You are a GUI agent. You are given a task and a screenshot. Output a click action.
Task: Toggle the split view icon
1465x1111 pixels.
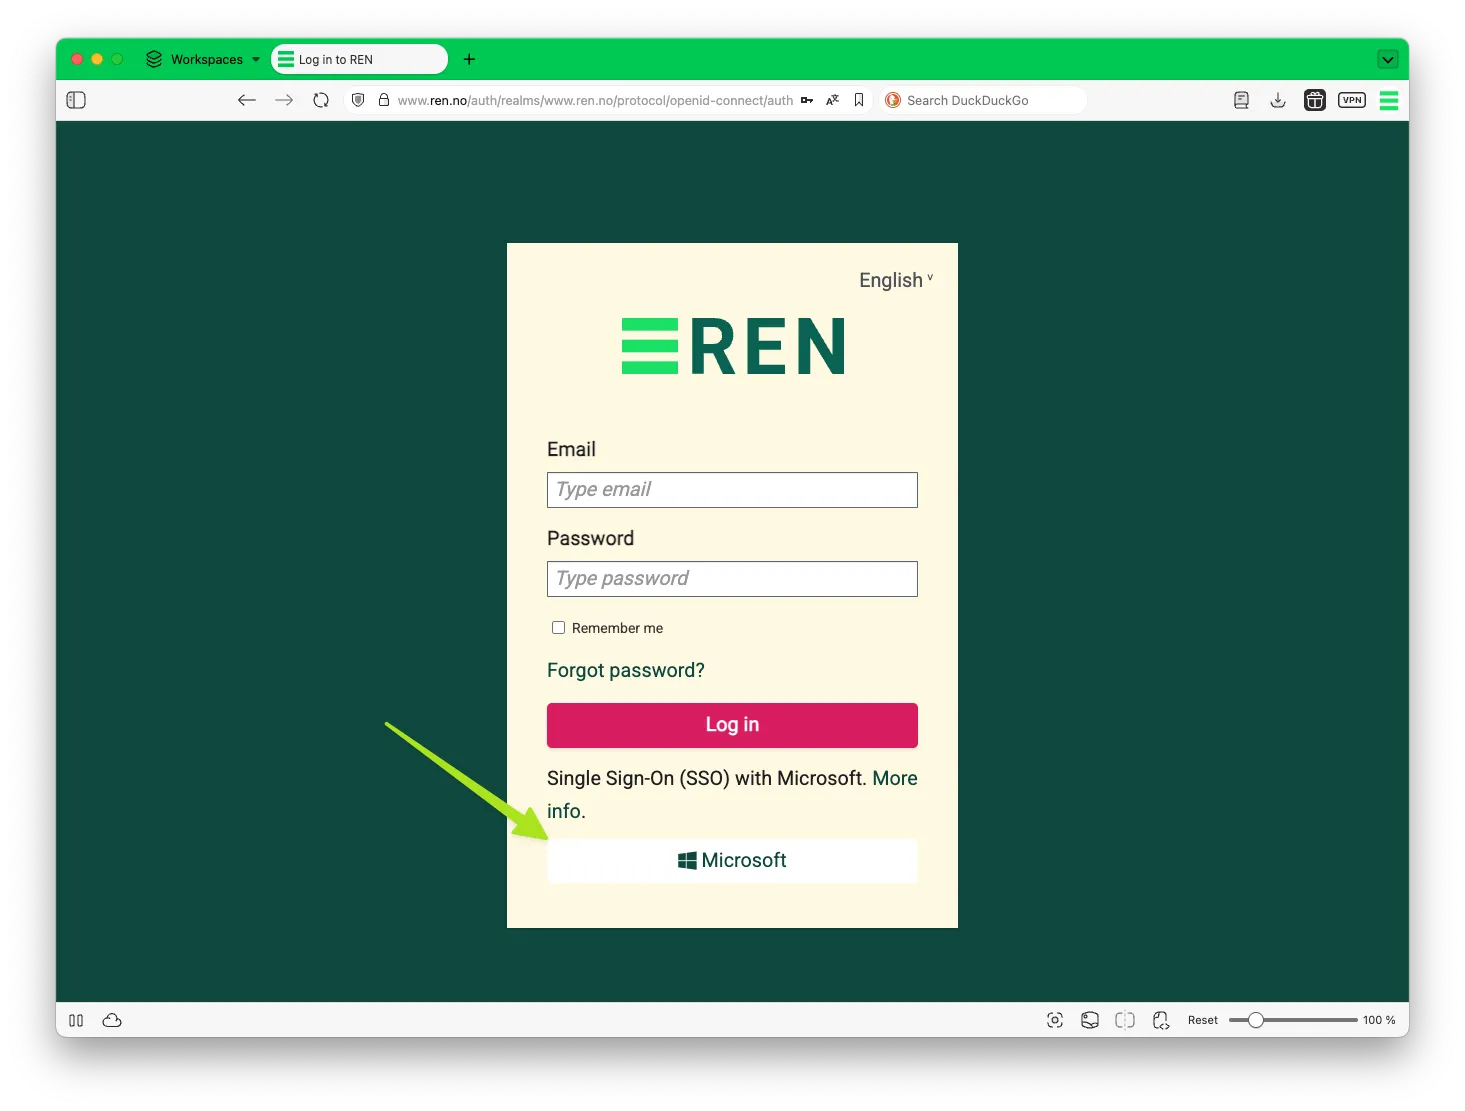click(x=1124, y=1020)
